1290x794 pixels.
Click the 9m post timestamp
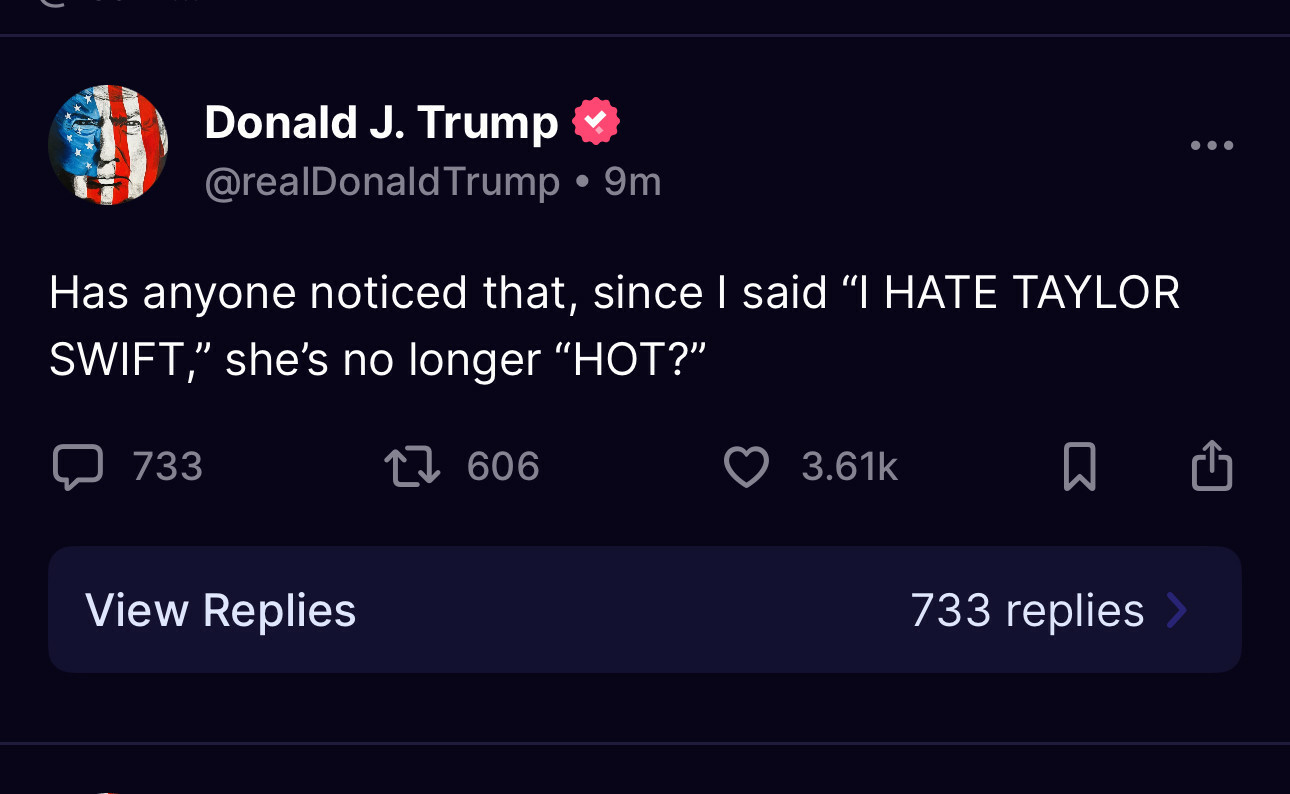[632, 182]
